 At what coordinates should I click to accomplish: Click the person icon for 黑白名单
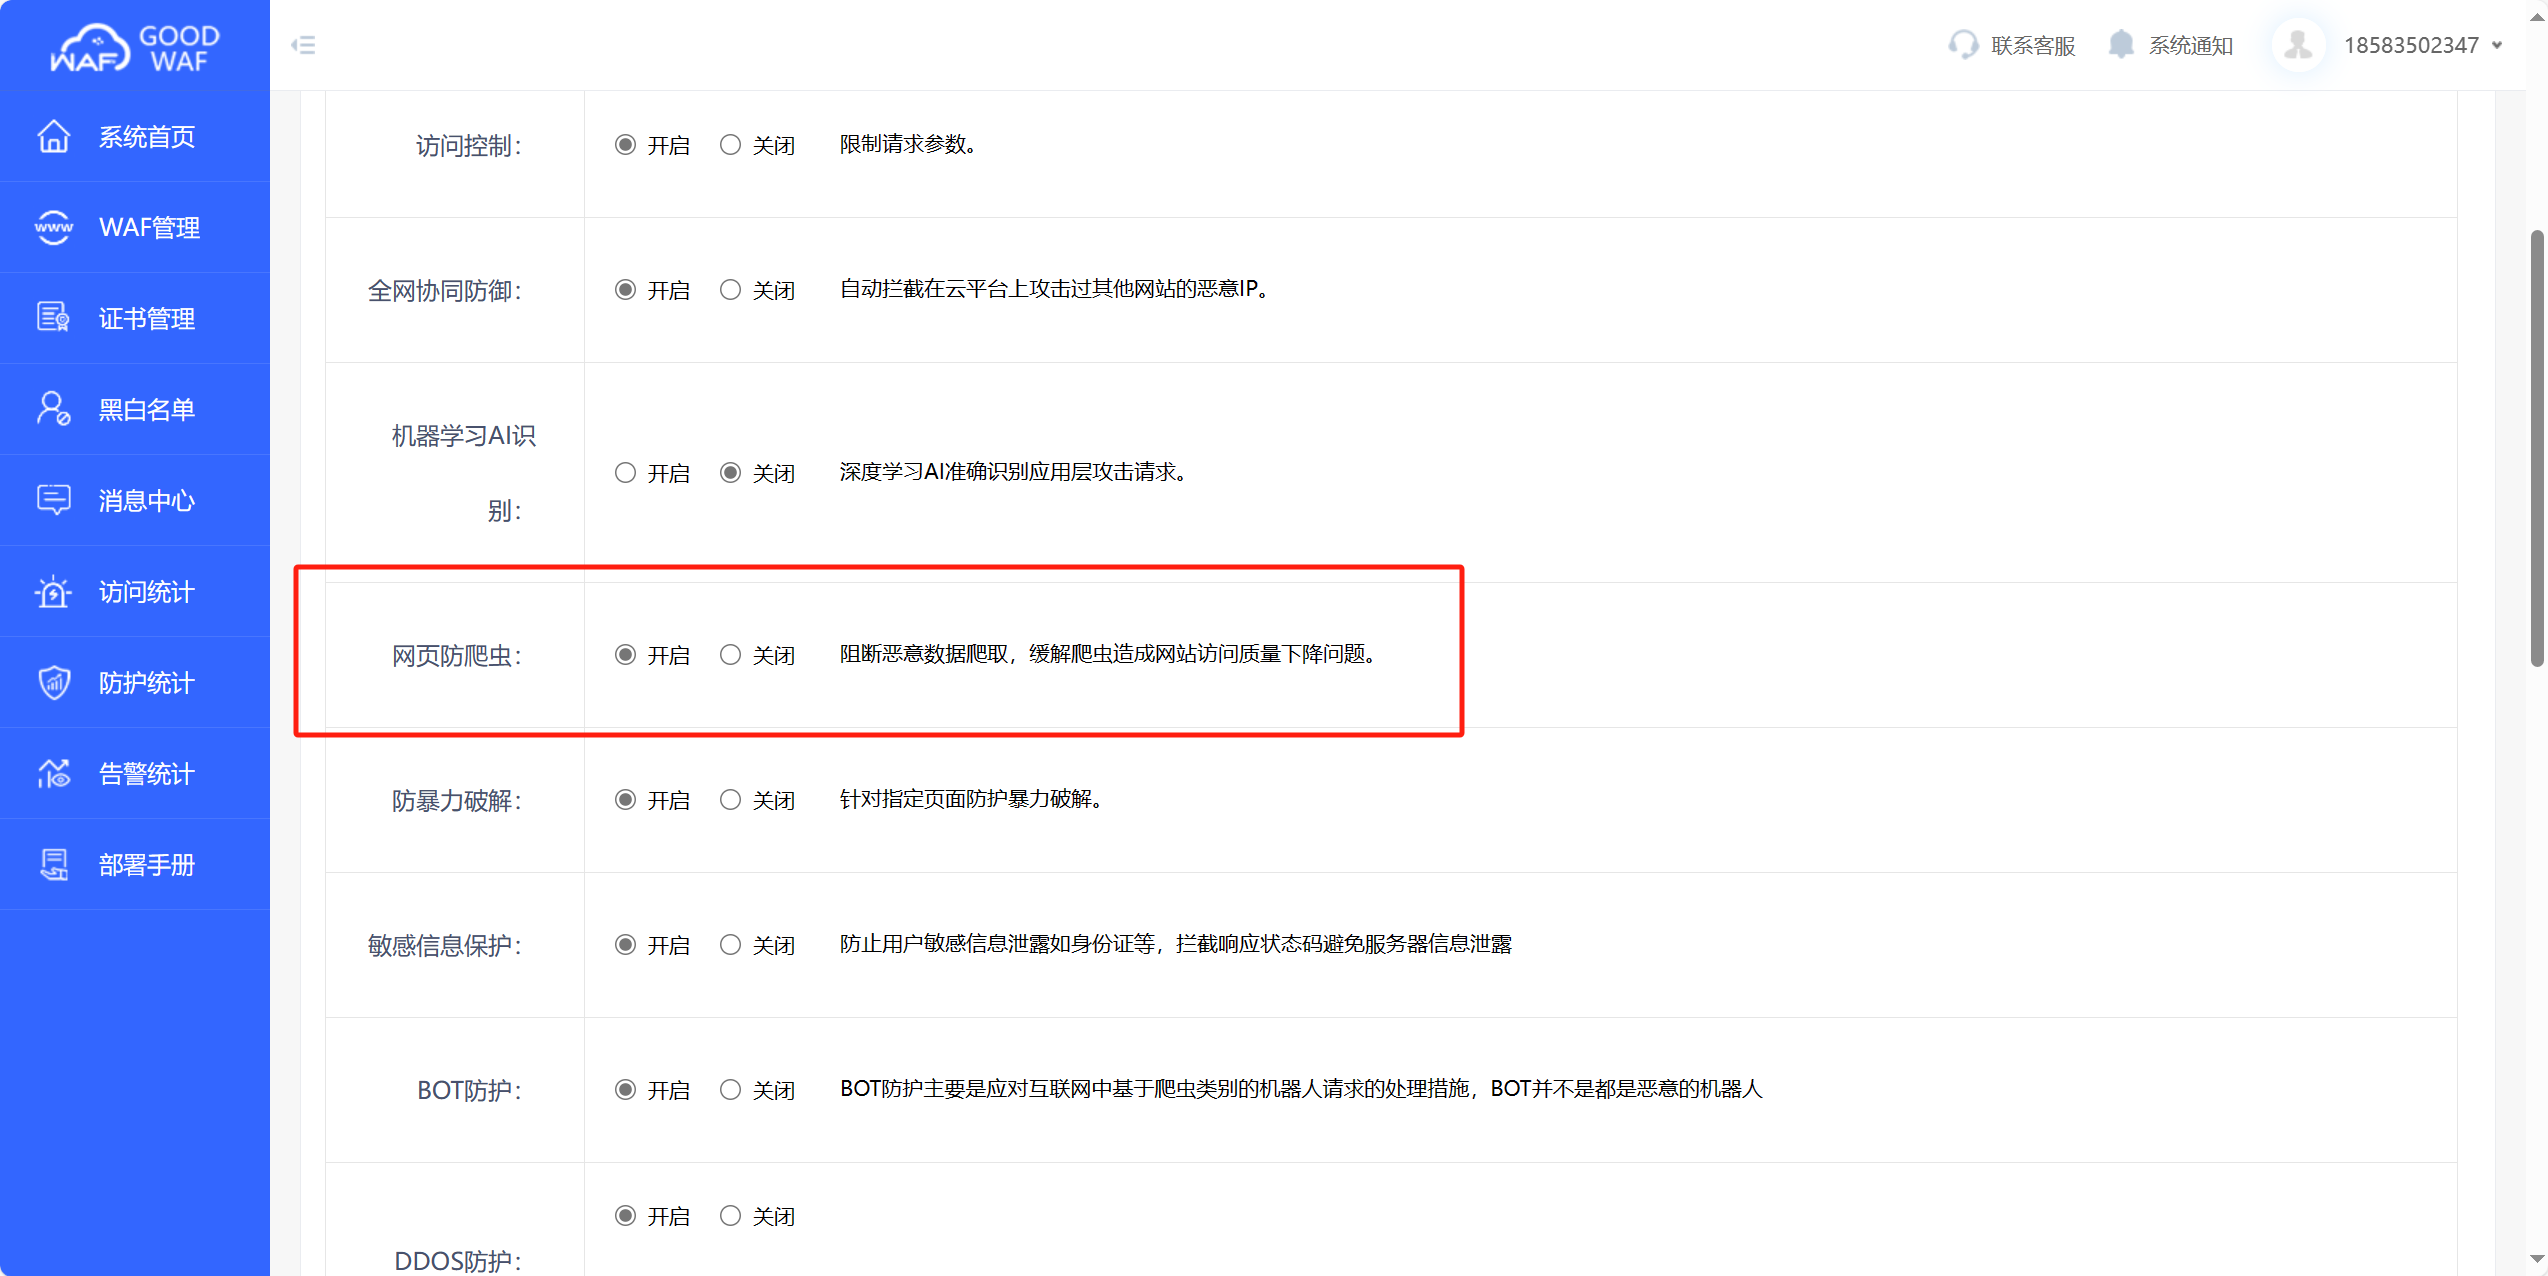(x=54, y=409)
